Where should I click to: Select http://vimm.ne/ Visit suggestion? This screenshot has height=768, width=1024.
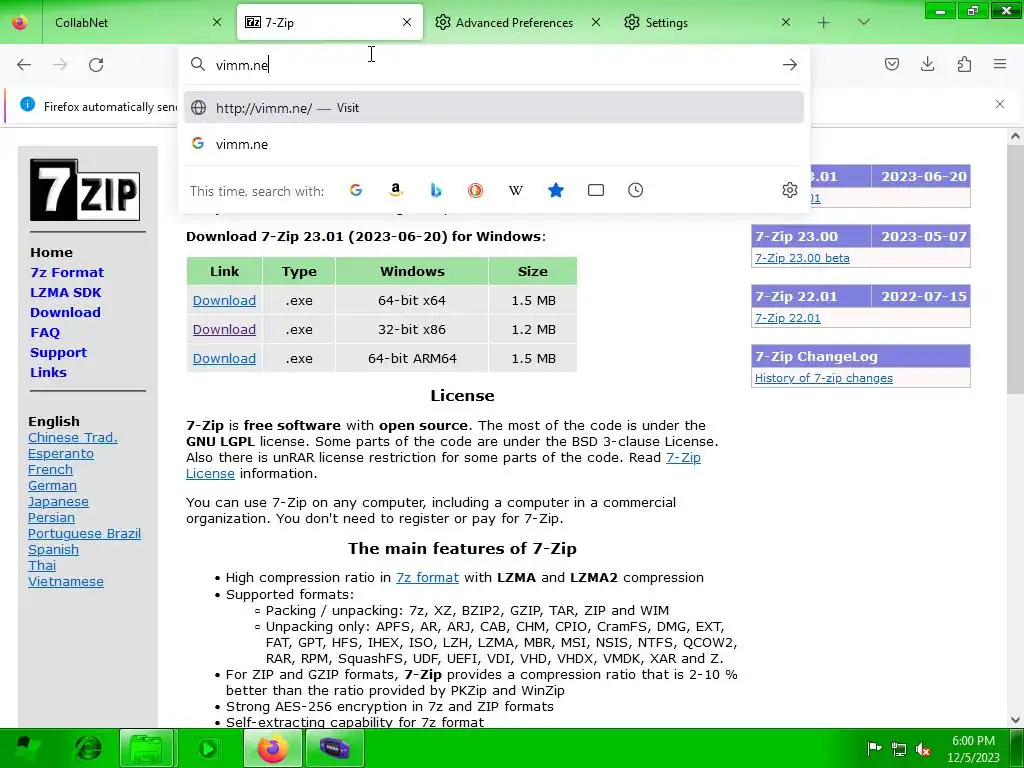coord(493,108)
